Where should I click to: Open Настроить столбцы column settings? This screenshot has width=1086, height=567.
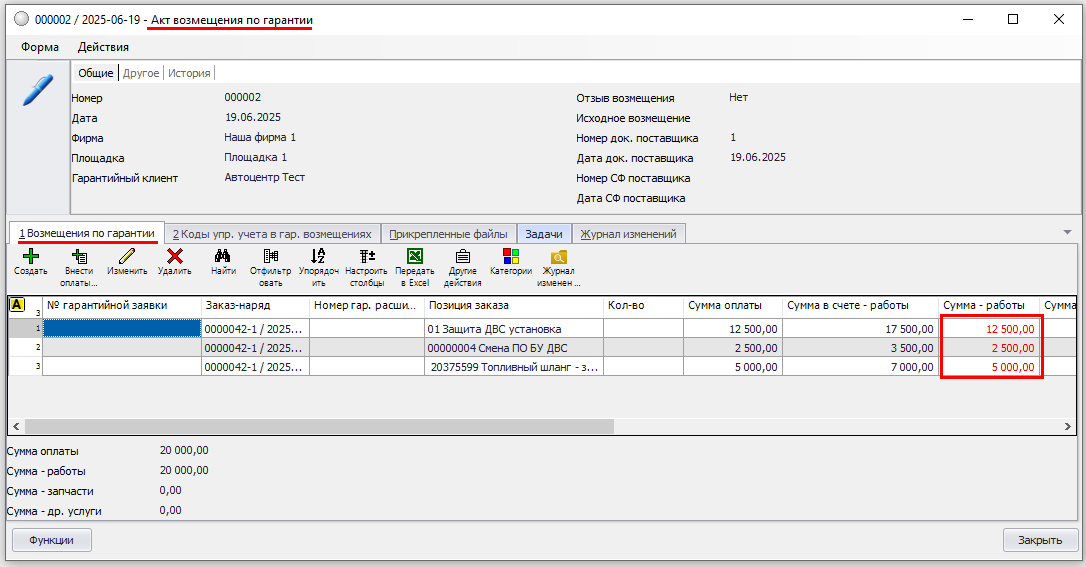tap(366, 257)
